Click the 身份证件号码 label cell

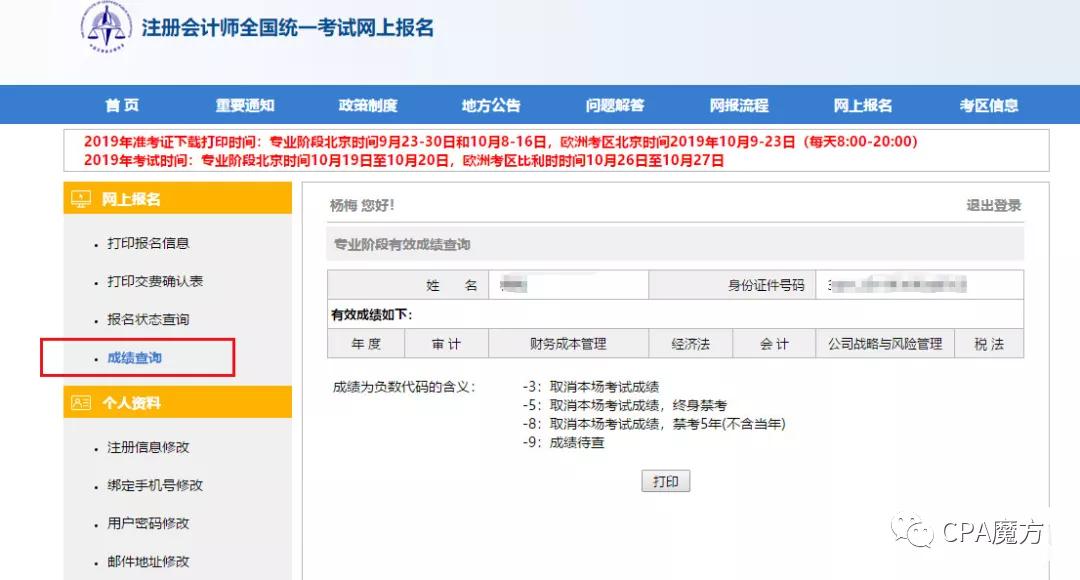(732, 285)
